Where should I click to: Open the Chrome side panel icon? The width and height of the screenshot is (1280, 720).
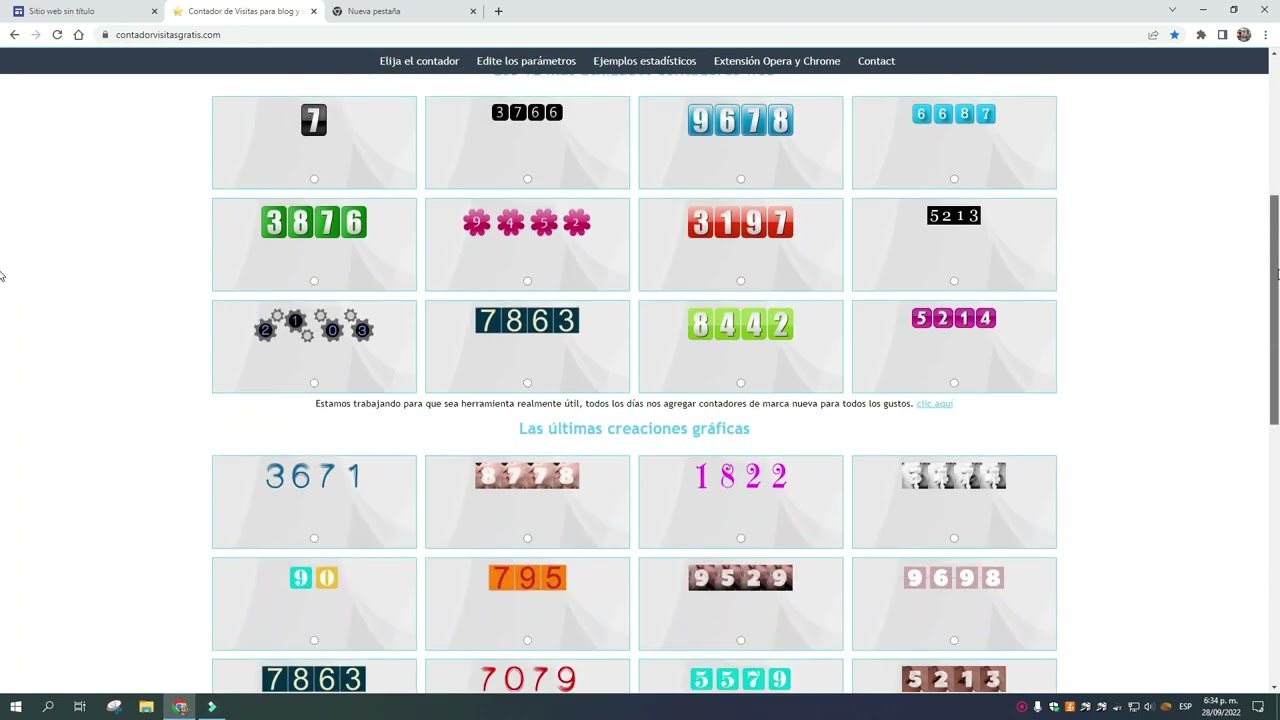point(1222,34)
